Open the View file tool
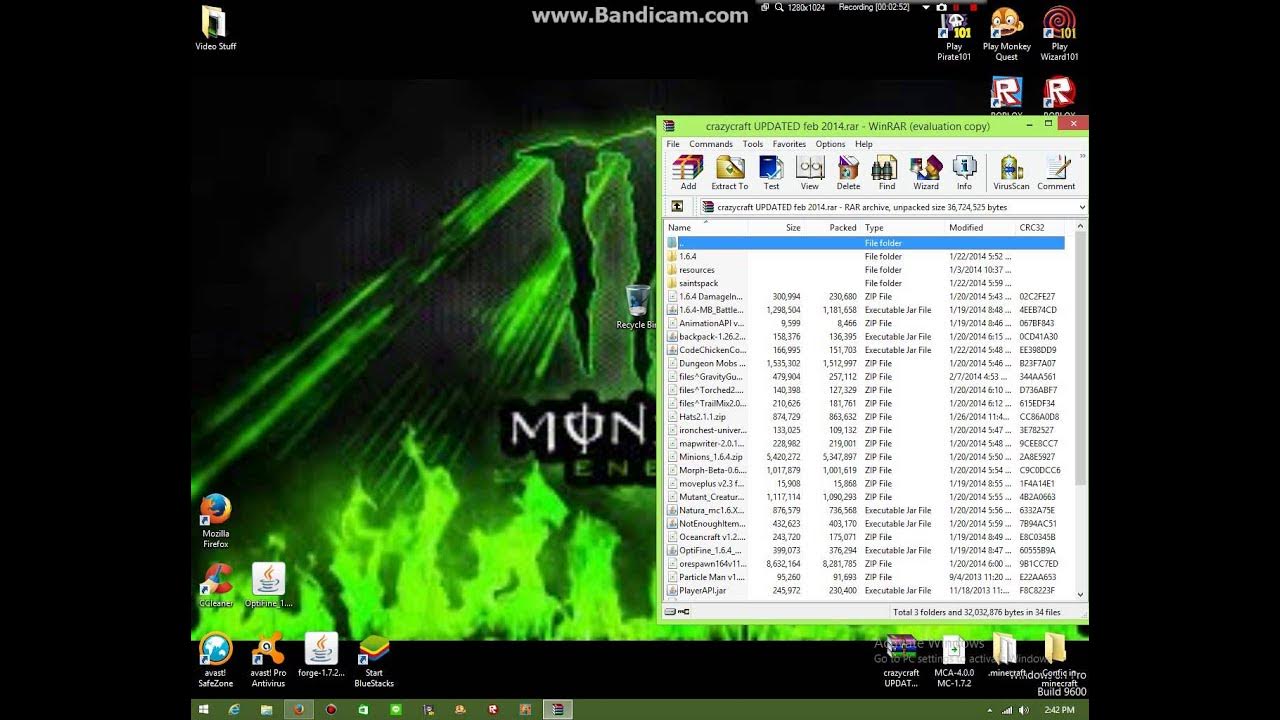 point(809,173)
